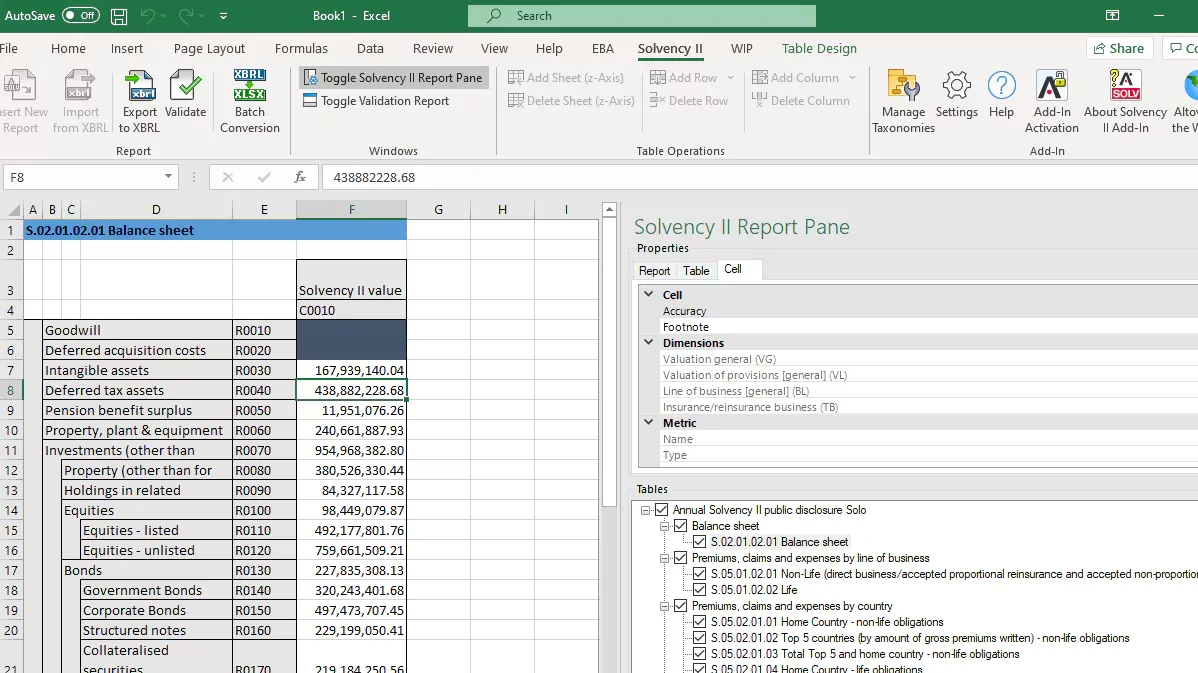This screenshot has width=1198, height=673.
Task: Click the Delete Row command
Action: (x=688, y=101)
